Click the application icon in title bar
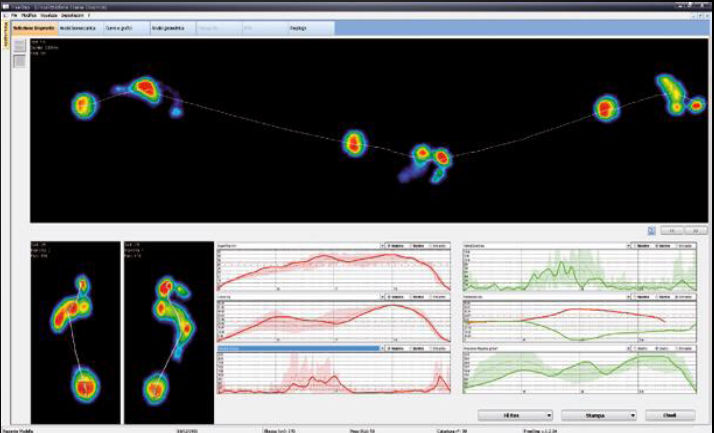Image resolution: width=714 pixels, height=433 pixels. tap(6, 7)
